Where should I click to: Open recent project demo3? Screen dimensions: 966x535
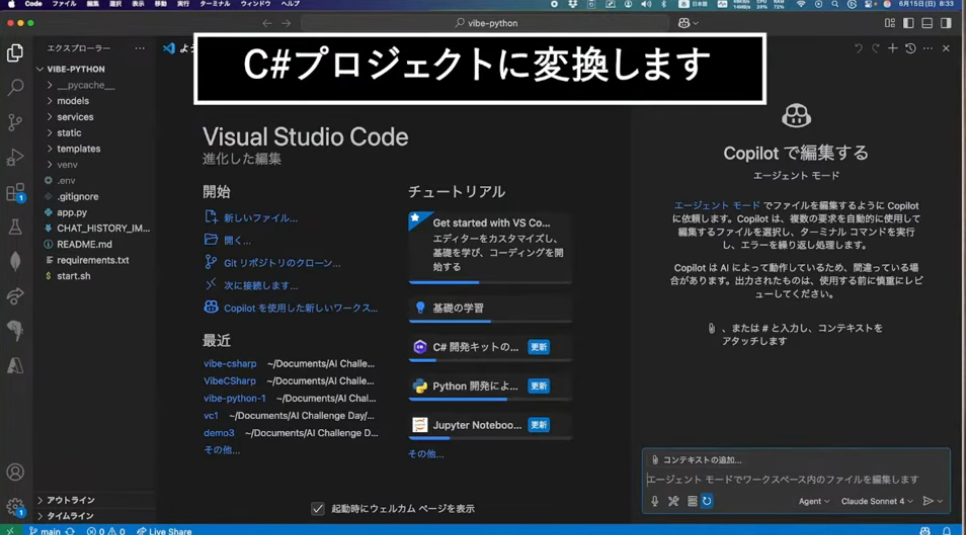pyautogui.click(x=219, y=433)
